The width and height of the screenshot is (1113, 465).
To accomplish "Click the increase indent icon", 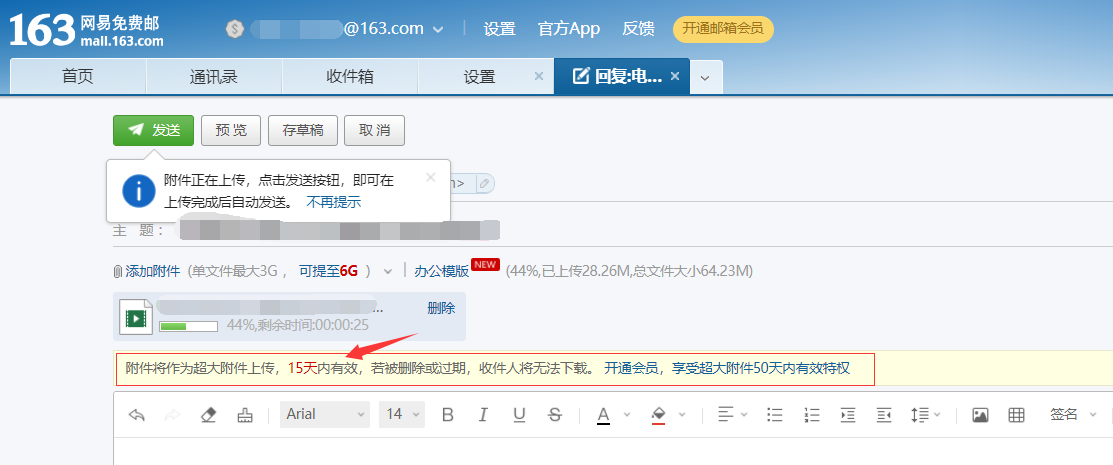I will [848, 415].
